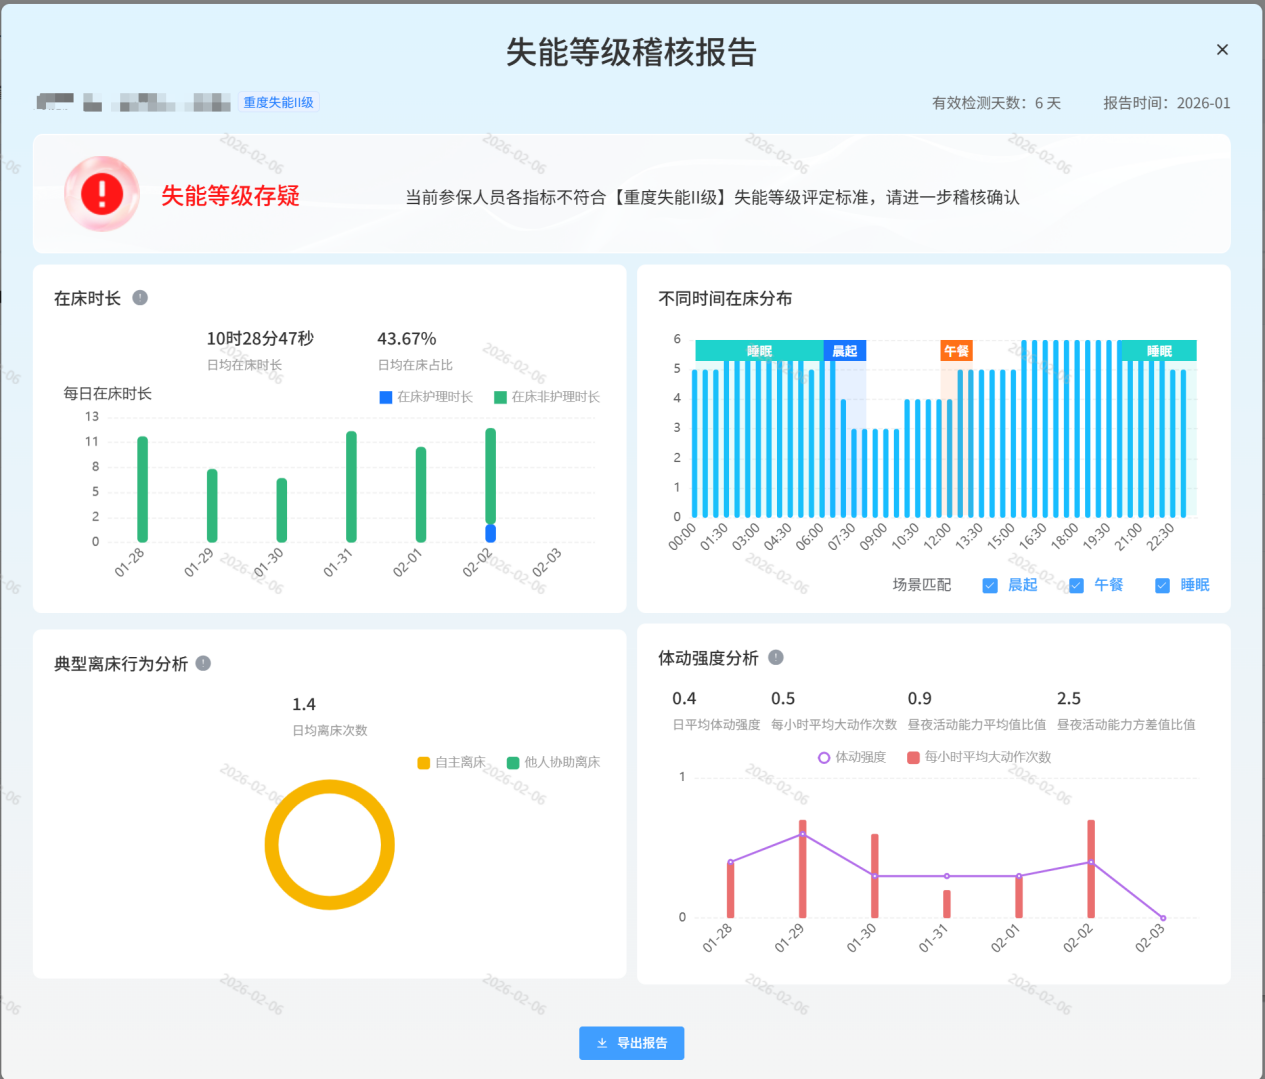Click the yellow donut chart ring
The image size is (1265, 1079).
[330, 785]
